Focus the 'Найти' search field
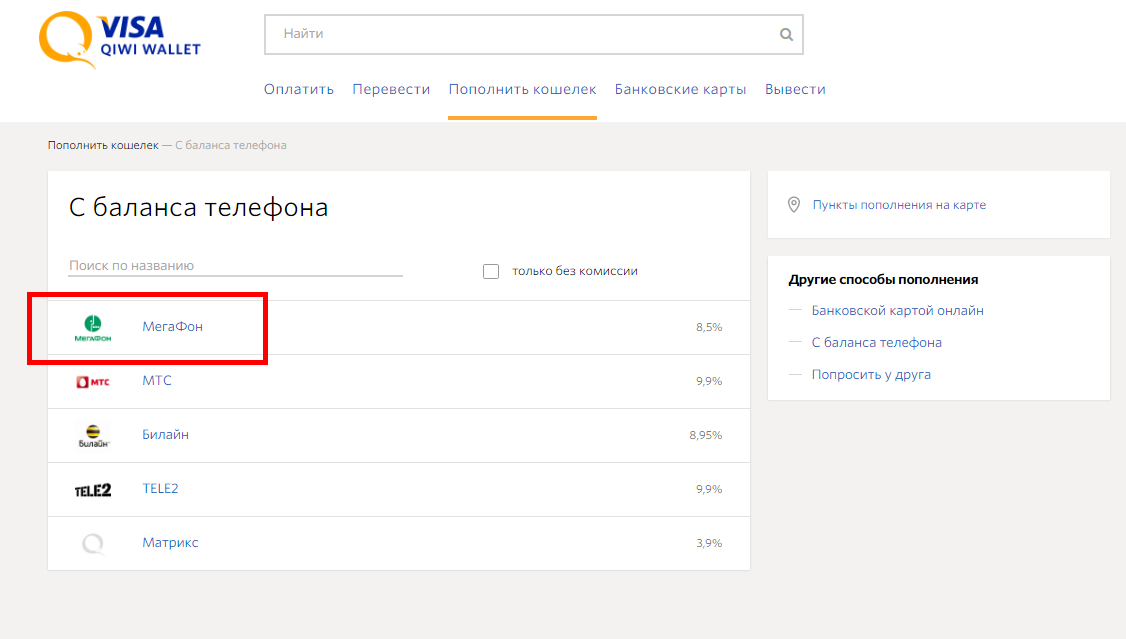This screenshot has height=639, width=1126. (534, 34)
